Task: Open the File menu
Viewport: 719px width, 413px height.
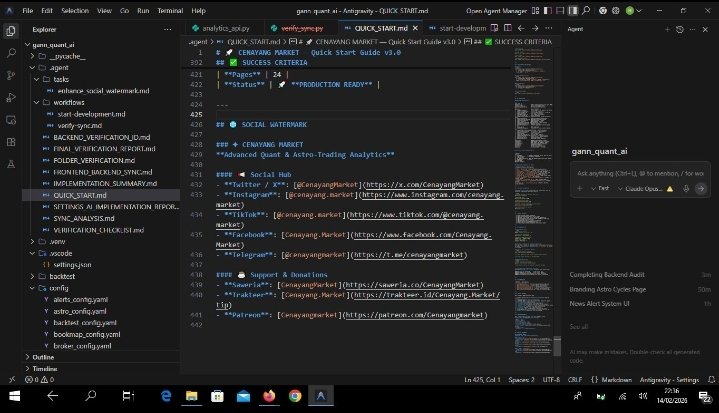Action: coord(28,11)
